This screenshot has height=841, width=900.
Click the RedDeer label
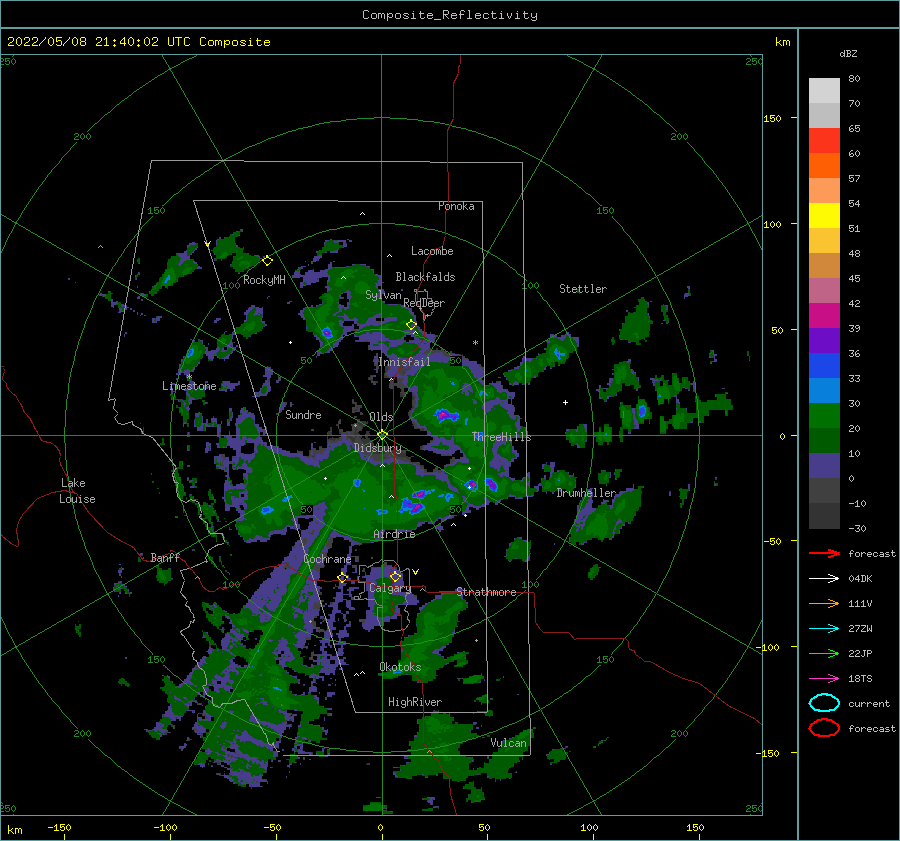[424, 303]
